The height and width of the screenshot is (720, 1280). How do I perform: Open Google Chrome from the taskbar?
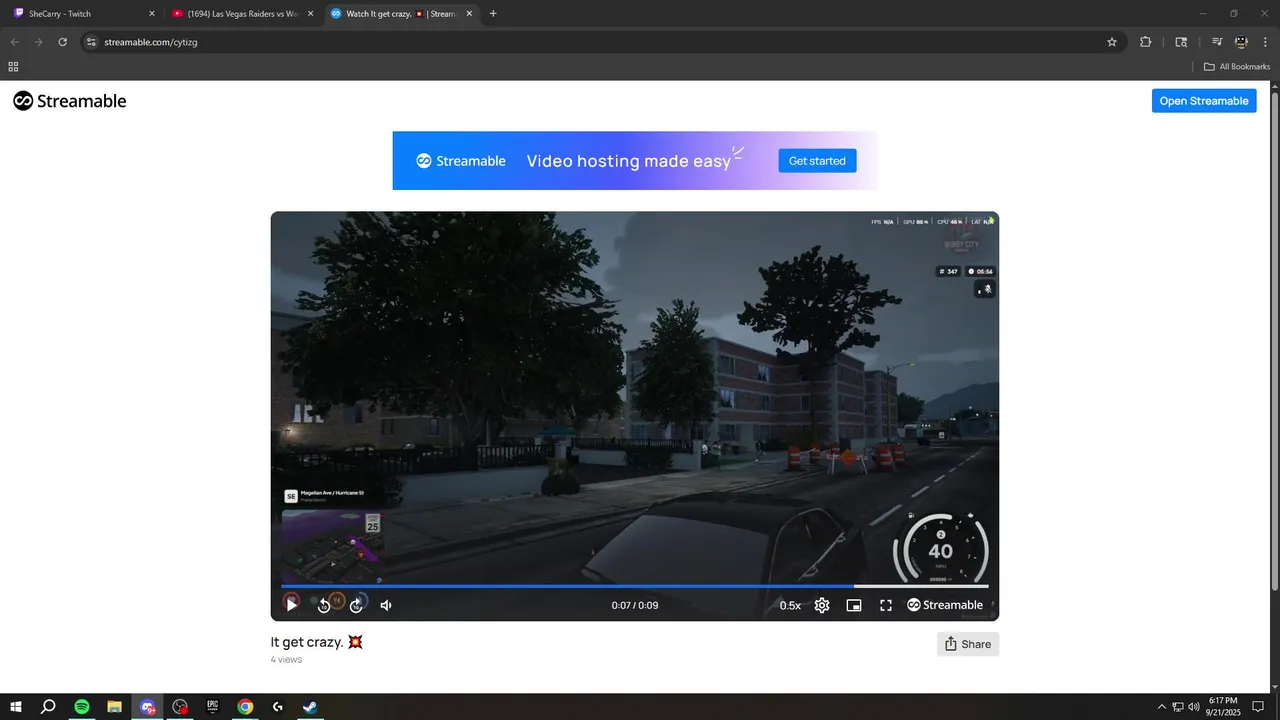tap(245, 707)
